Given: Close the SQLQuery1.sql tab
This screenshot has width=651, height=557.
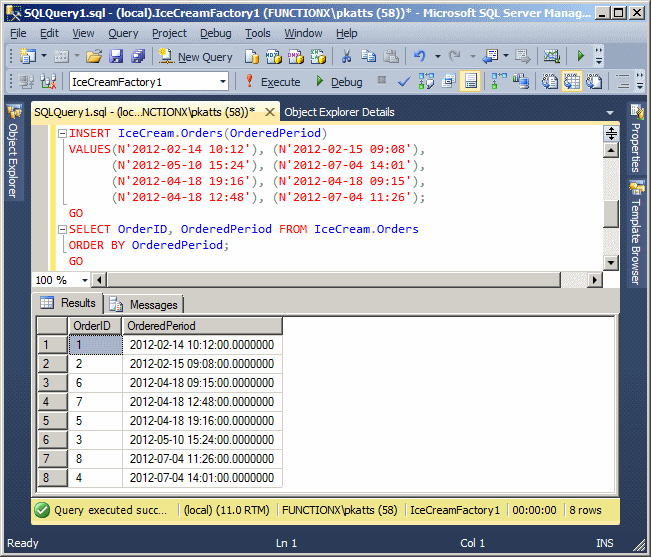Looking at the screenshot, I should tap(270, 112).
